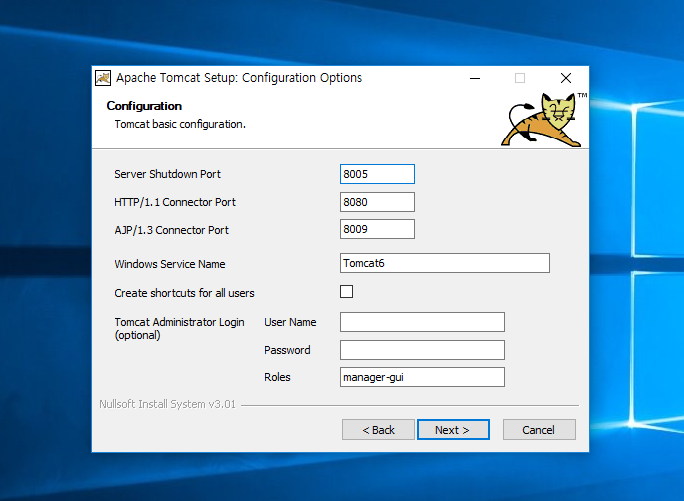This screenshot has width=684, height=501.
Task: Click the Server Shutdown Port label
Action: coord(168,174)
